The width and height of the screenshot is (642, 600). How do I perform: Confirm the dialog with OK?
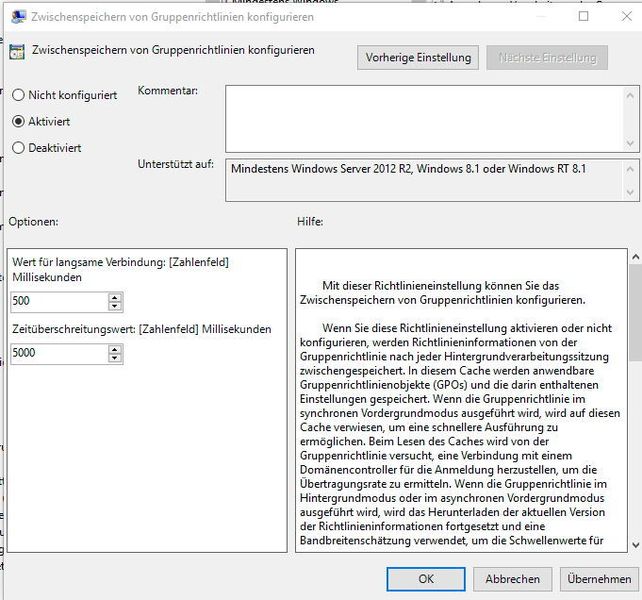pos(426,579)
